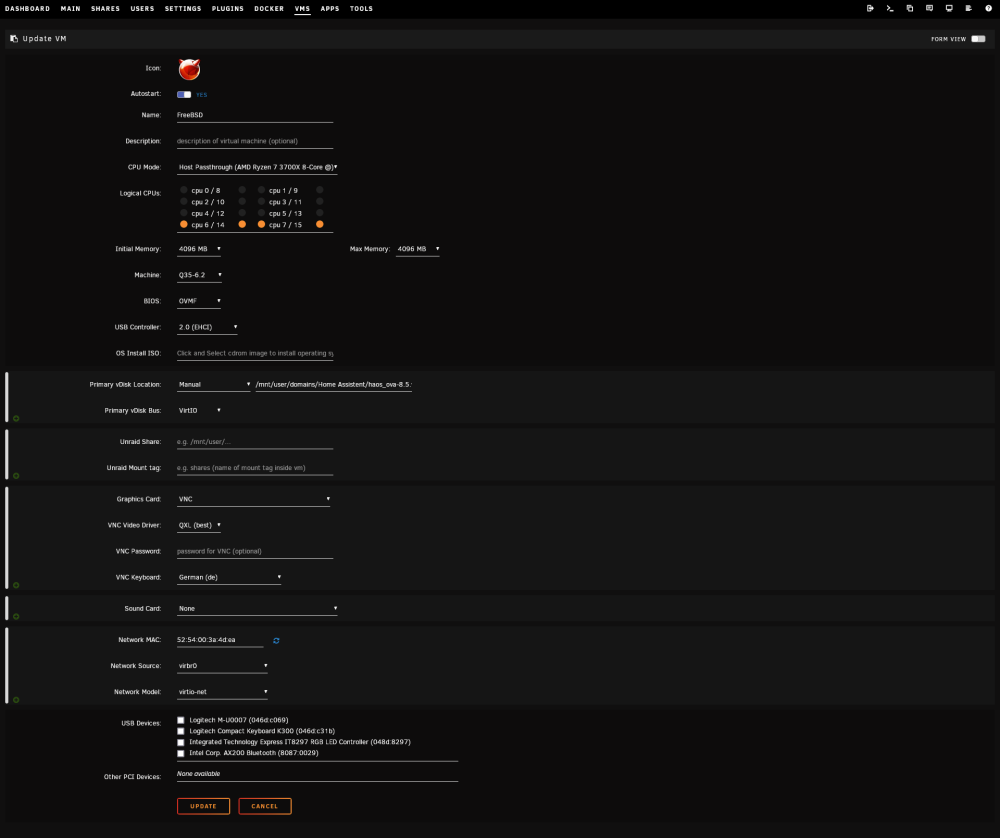Check Logitech M-U0007 USB device
1000x838 pixels.
pyautogui.click(x=180, y=720)
